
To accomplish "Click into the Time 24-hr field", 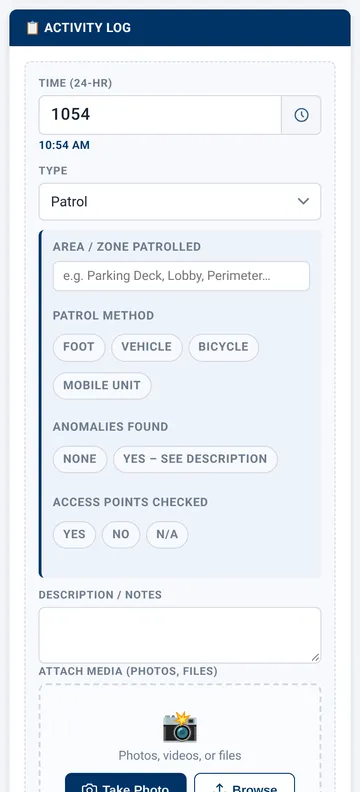I will click(x=160, y=115).
